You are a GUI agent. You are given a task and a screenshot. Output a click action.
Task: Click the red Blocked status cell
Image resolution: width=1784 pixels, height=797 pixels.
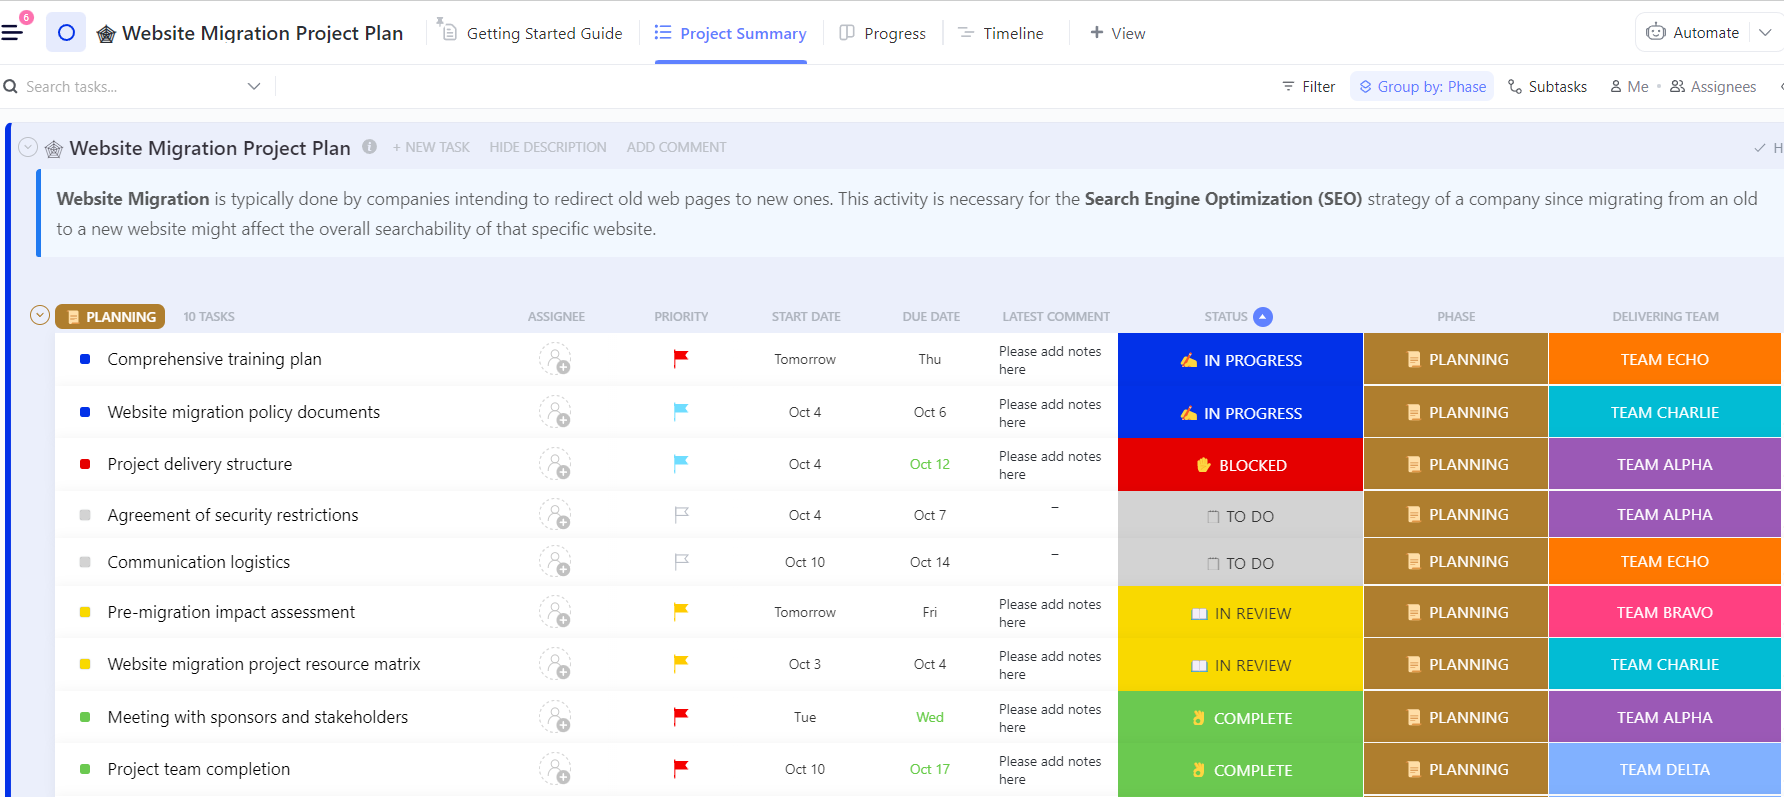[1240, 465]
